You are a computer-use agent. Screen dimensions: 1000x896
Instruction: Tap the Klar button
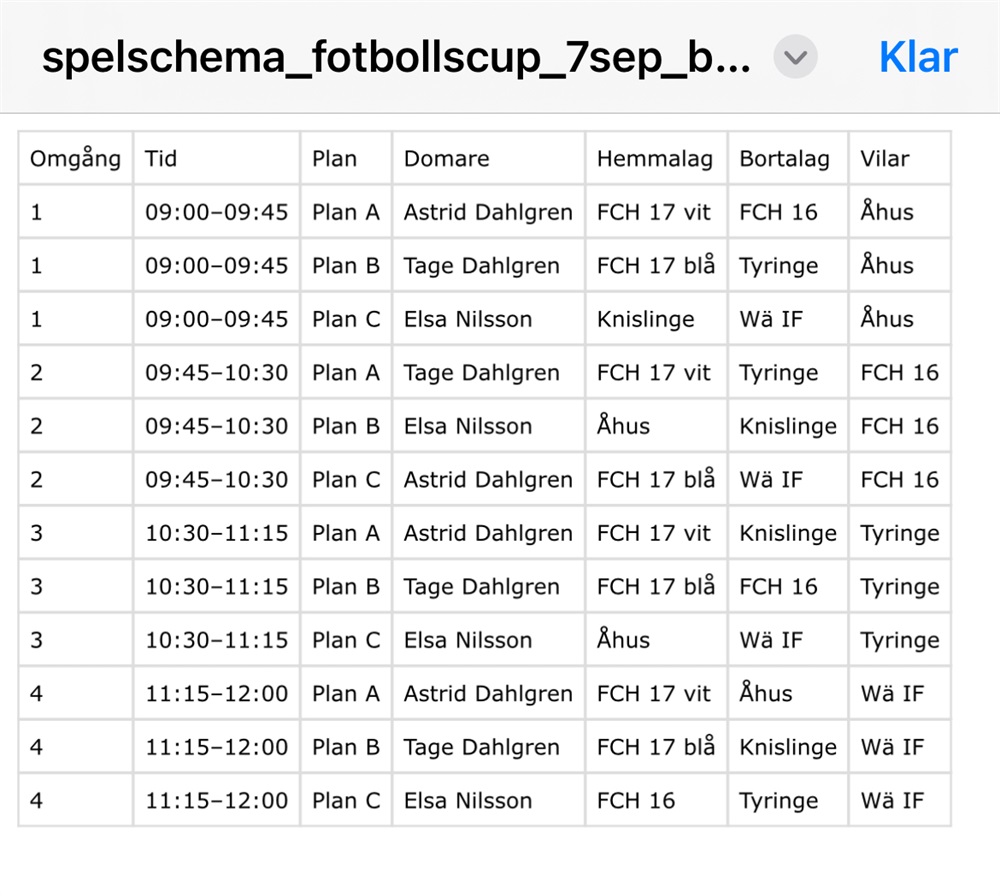coord(917,58)
